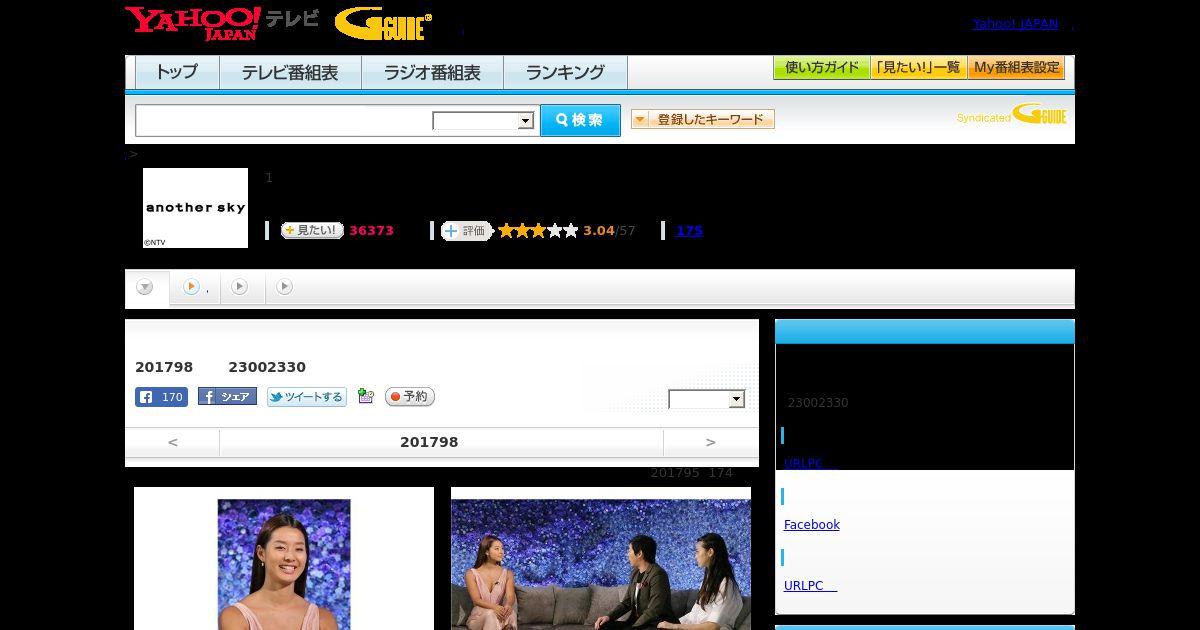Image resolution: width=1200 pixels, height=630 pixels.
Task: Select the star rating display
Action: [538, 231]
